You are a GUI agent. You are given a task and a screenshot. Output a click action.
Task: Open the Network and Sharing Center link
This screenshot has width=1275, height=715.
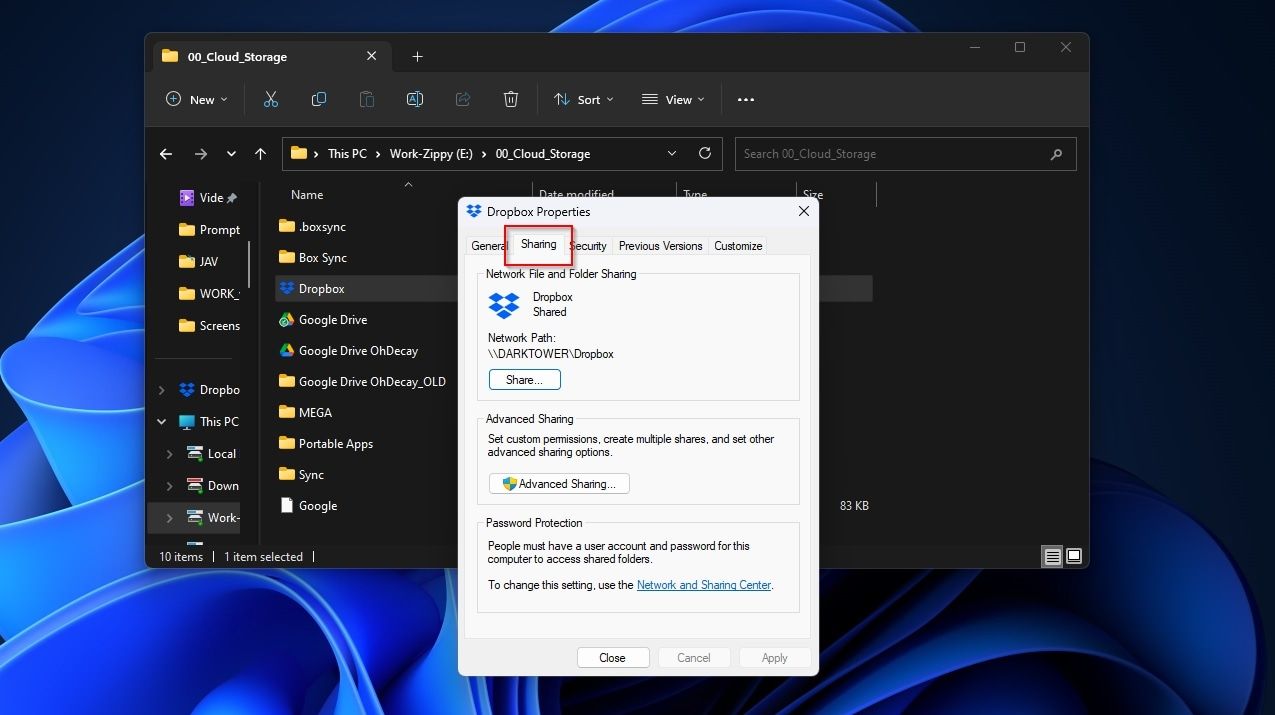(x=703, y=584)
